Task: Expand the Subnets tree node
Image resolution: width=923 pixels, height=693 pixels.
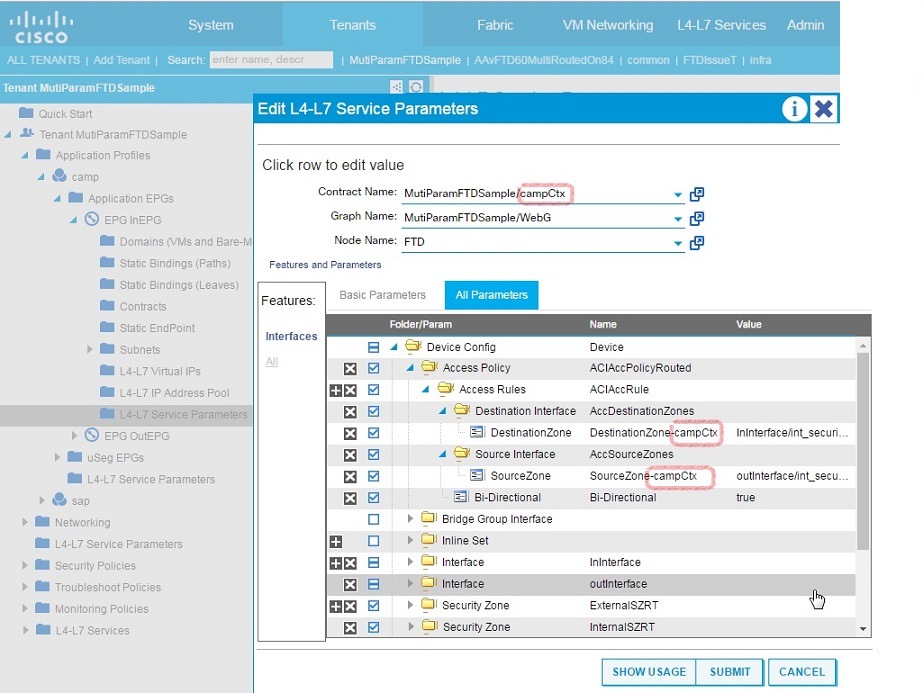Action: click(89, 349)
